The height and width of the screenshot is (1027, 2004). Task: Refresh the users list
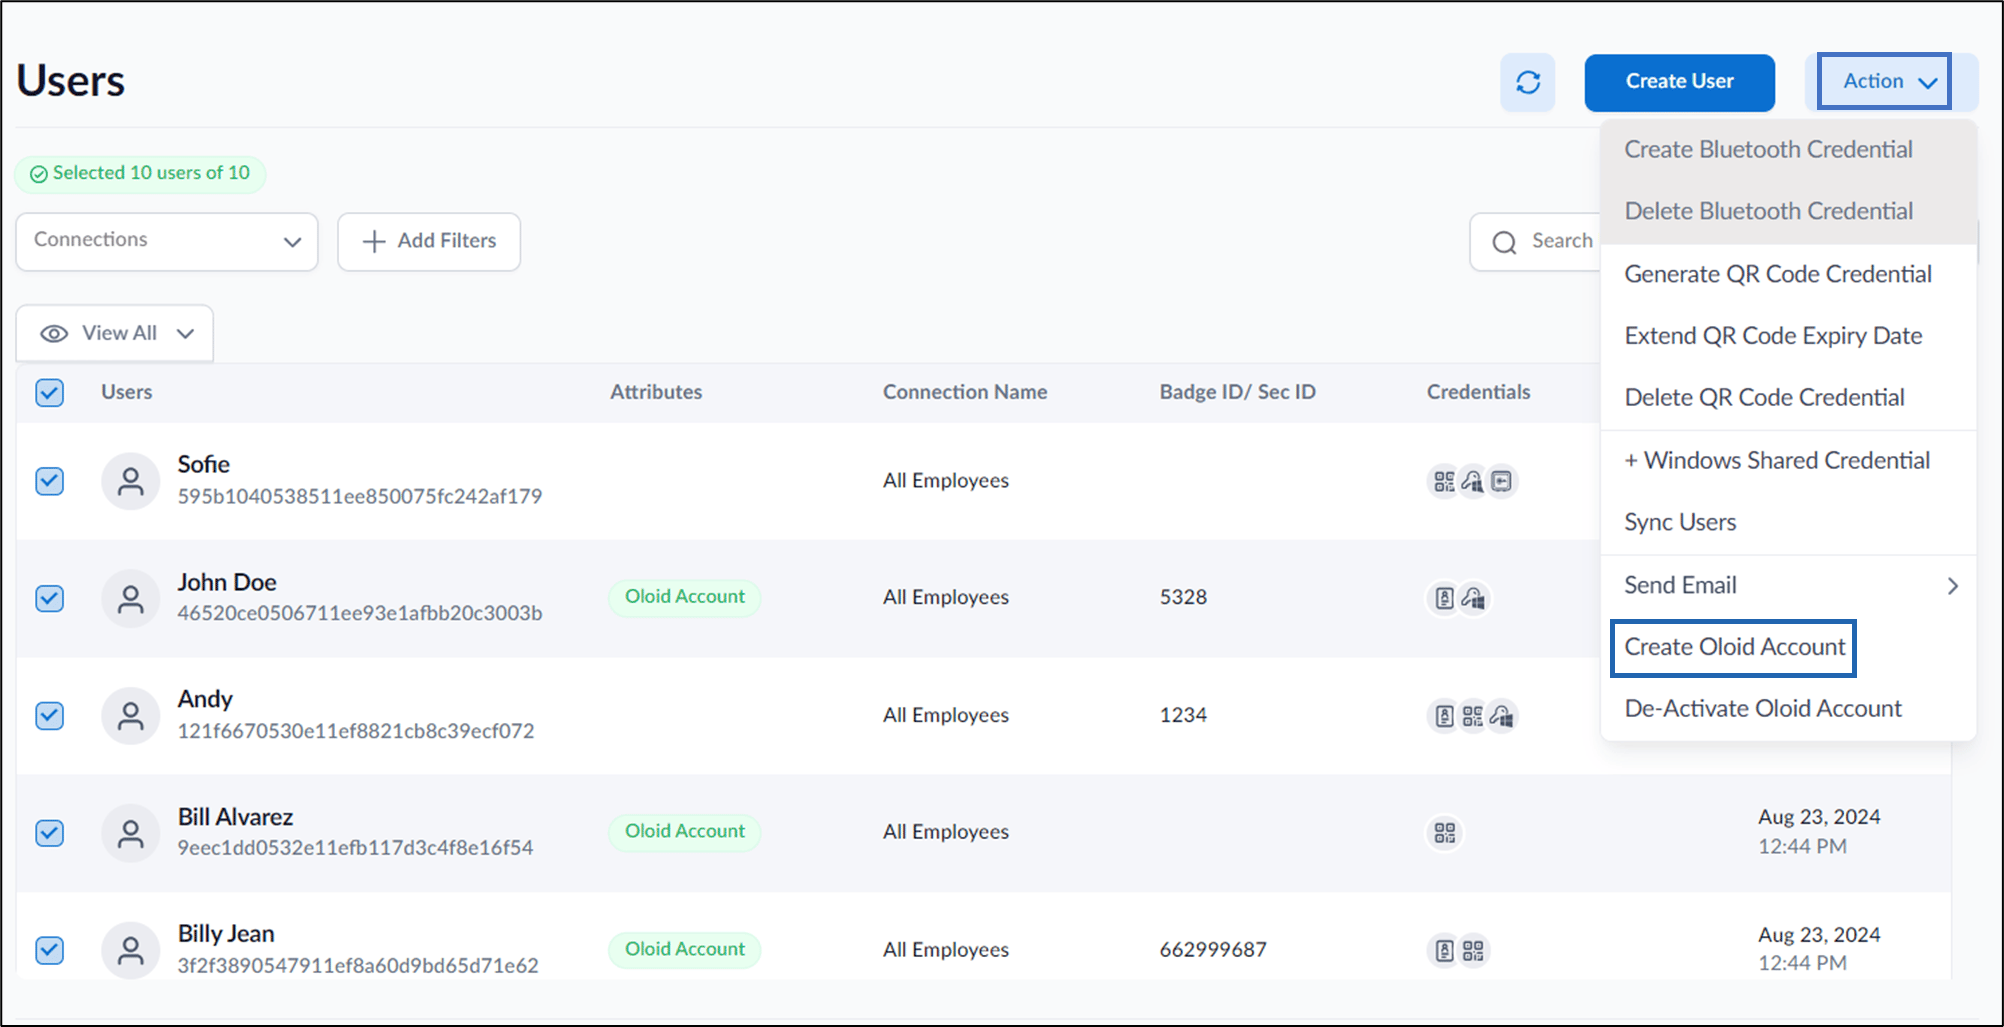pyautogui.click(x=1527, y=82)
